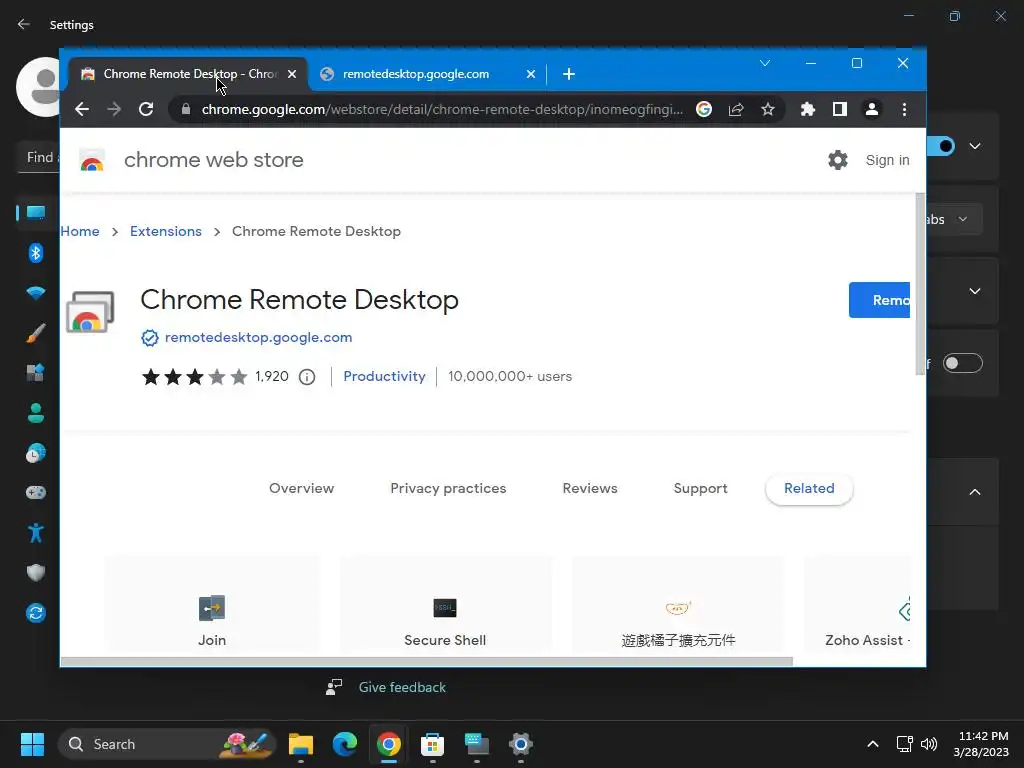Close the Chrome Remote Desktop tab
The height and width of the screenshot is (768, 1024).
click(x=292, y=74)
